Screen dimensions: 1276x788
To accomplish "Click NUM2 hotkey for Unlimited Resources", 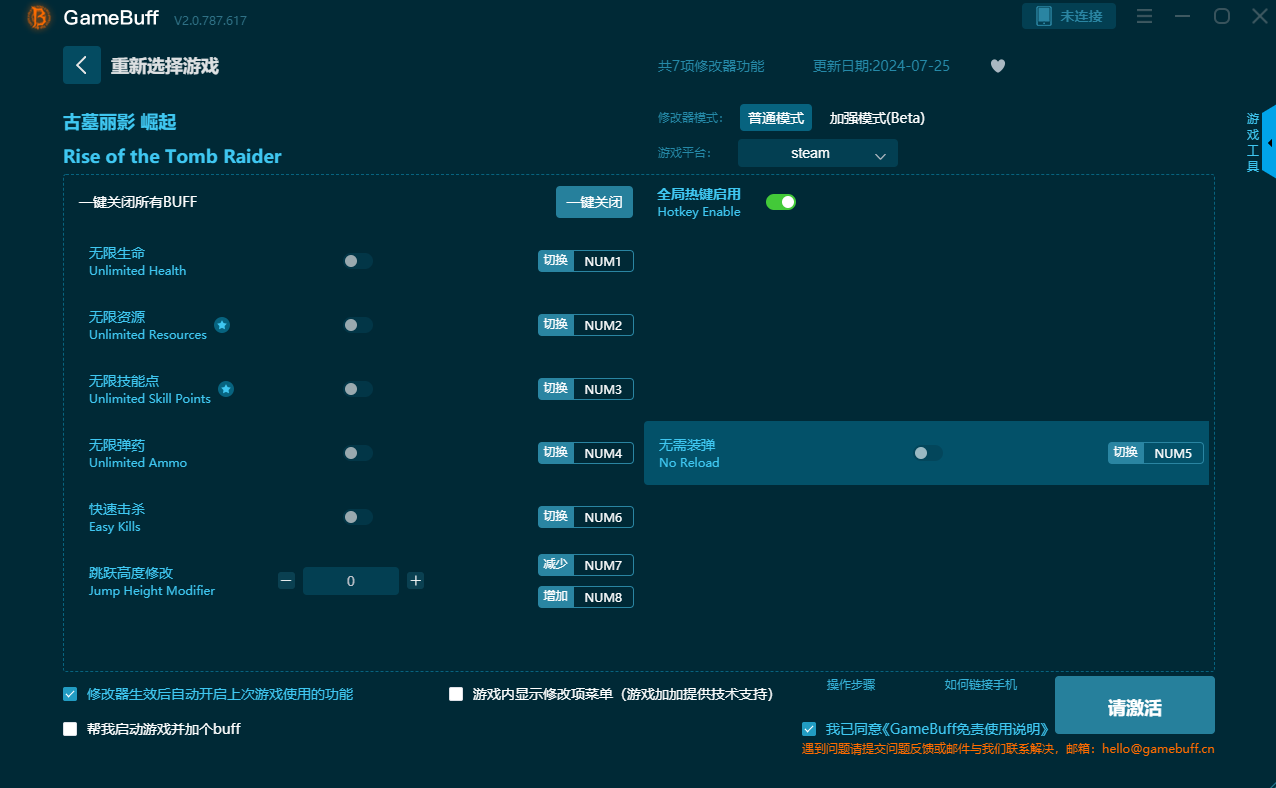I will tap(603, 325).
